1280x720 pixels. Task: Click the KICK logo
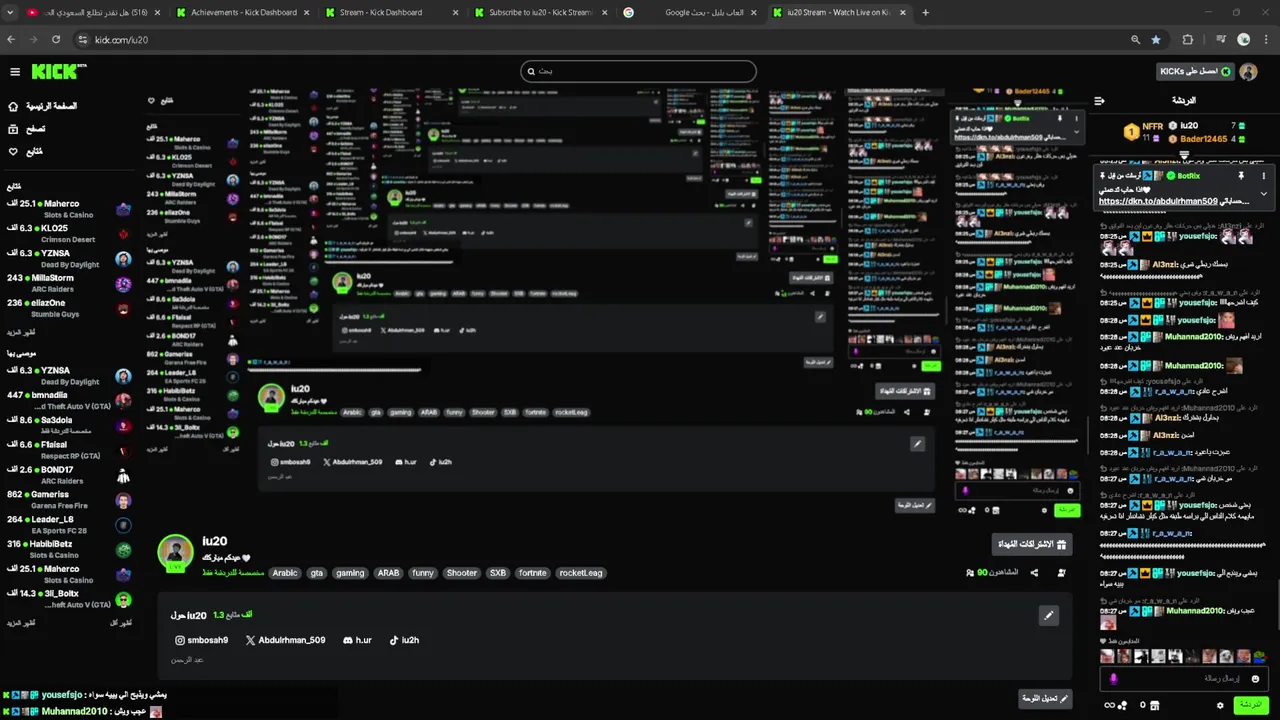[58, 72]
